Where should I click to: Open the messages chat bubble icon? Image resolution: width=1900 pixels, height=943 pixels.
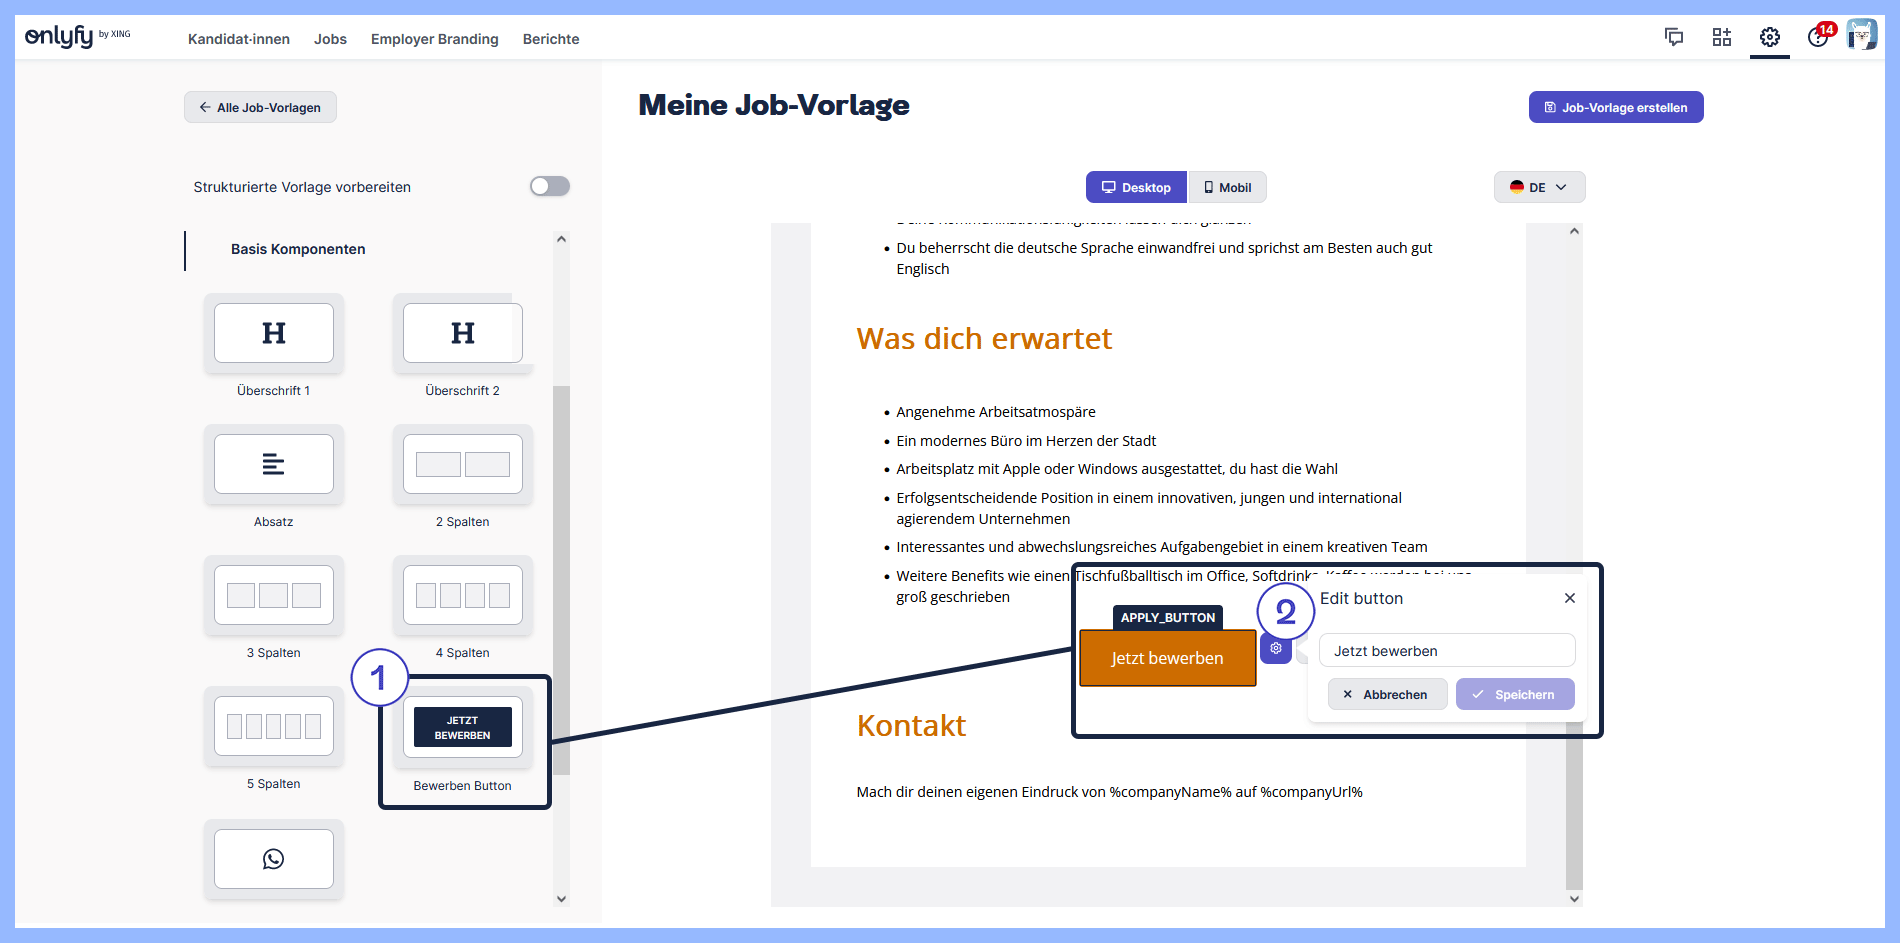pos(1674,36)
